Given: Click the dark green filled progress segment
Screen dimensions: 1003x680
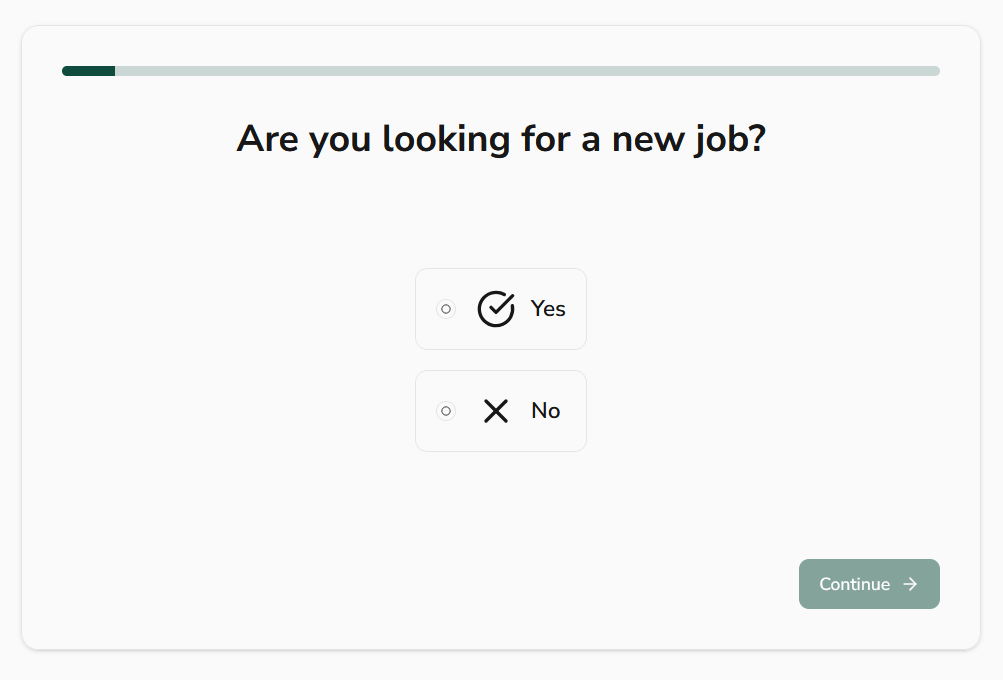Looking at the screenshot, I should pyautogui.click(x=88, y=71).
